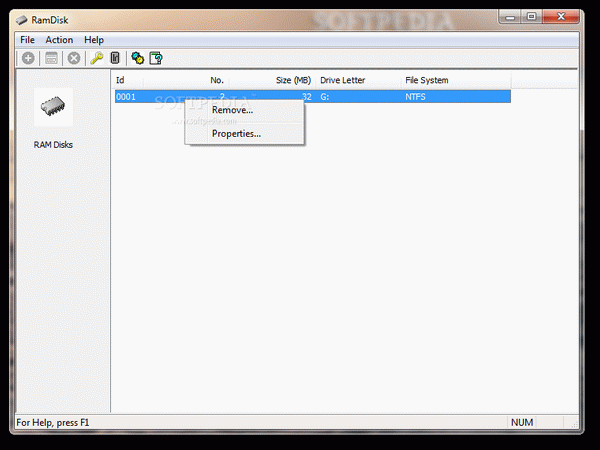Click the black binder-clip toolbar icon
This screenshot has width=600, height=450.
click(115, 59)
